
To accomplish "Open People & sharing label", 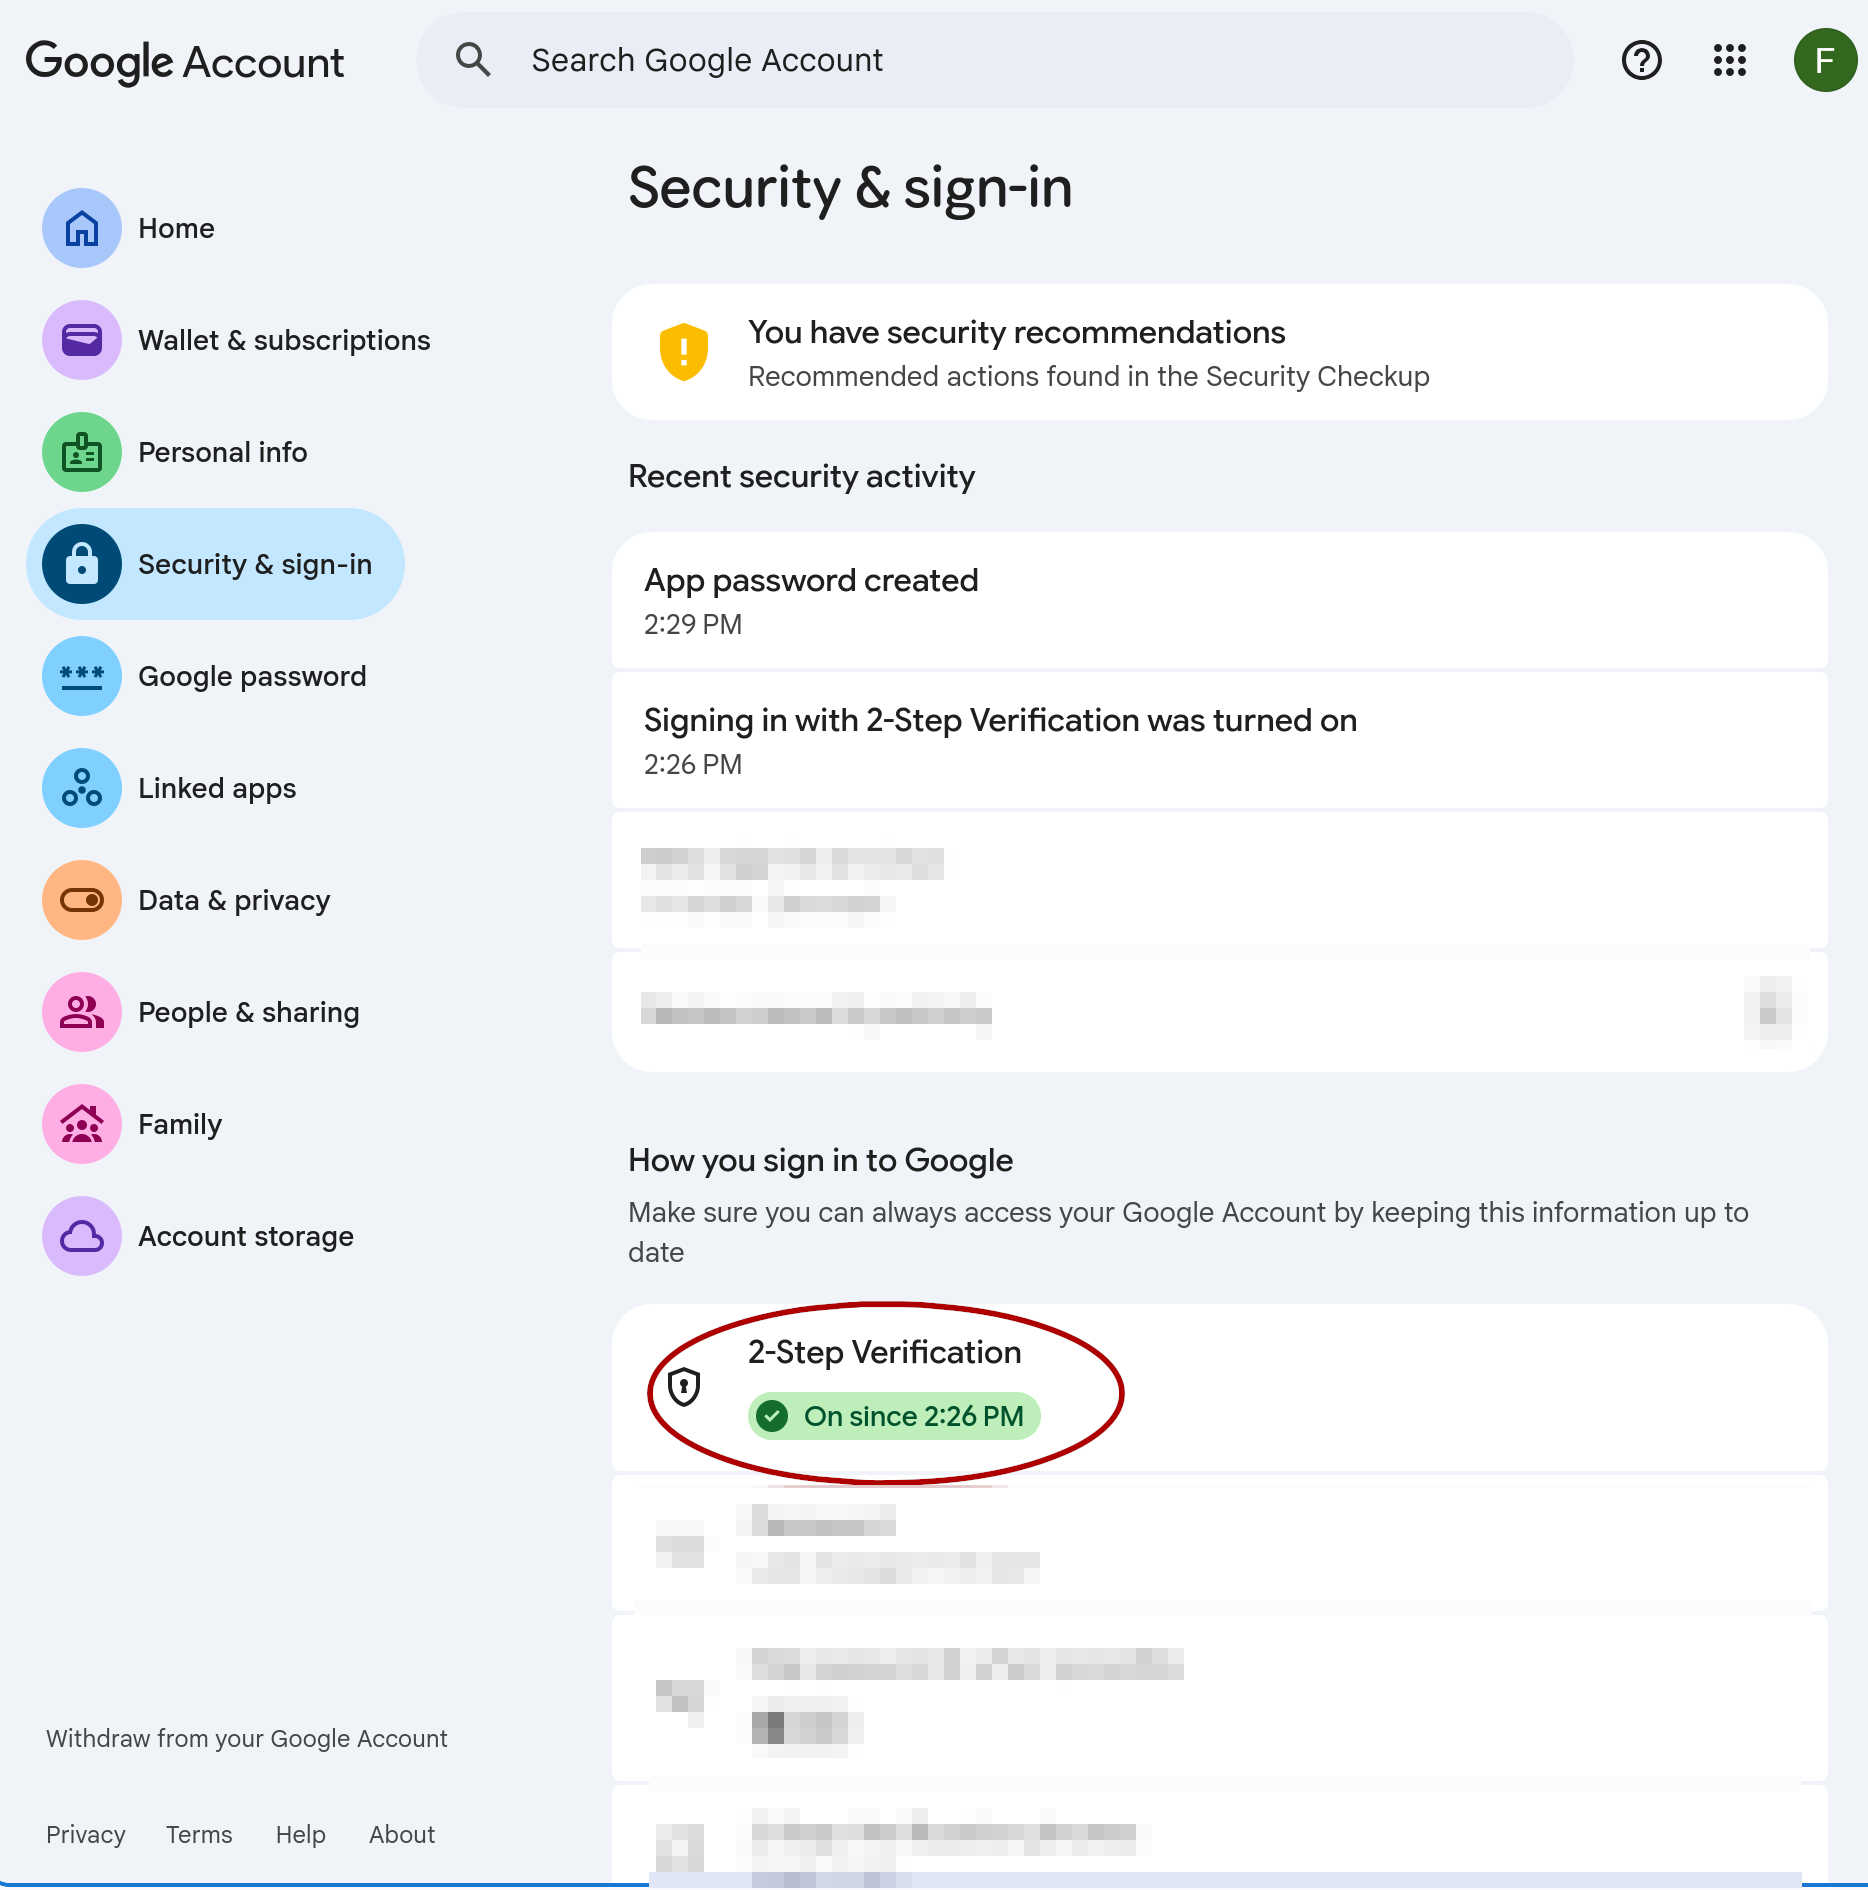I will click(x=248, y=1012).
